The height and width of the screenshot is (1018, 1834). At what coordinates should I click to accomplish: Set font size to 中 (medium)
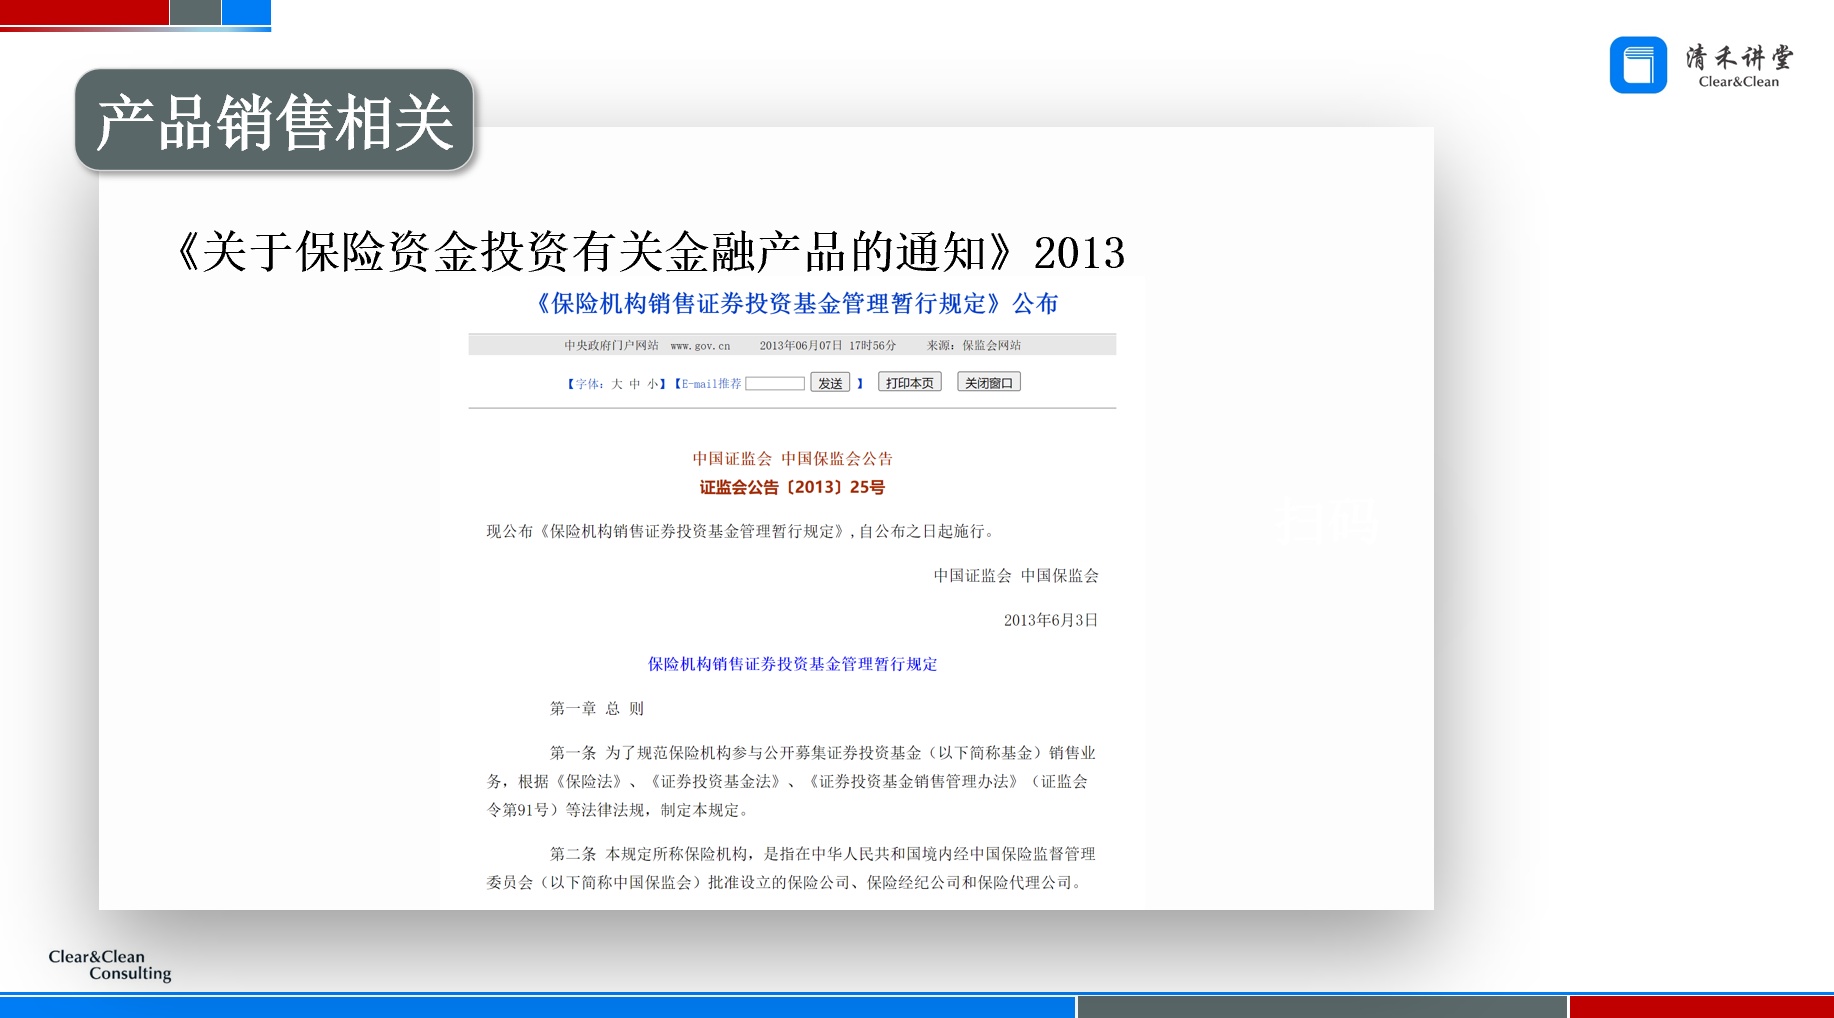click(x=635, y=384)
